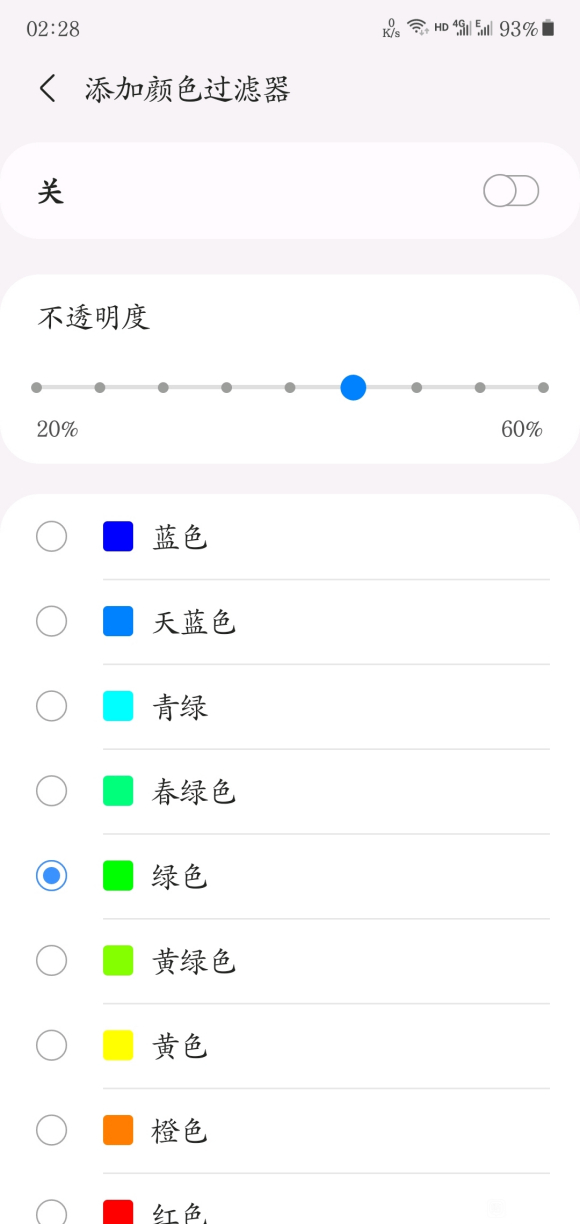The width and height of the screenshot is (580, 1224).
Task: Choose the 青绿 radio button
Action: coord(51,707)
